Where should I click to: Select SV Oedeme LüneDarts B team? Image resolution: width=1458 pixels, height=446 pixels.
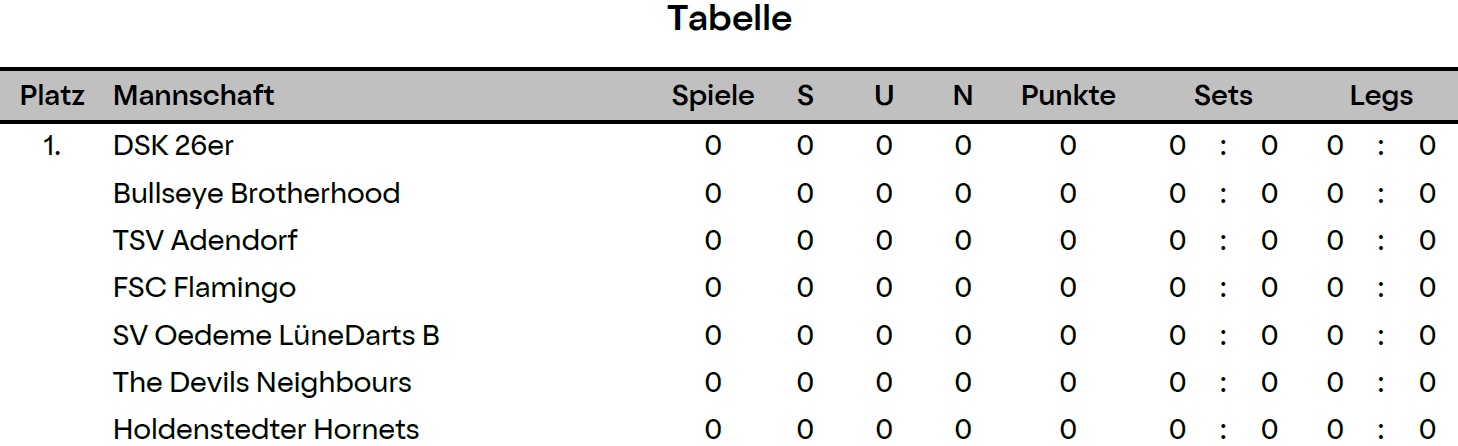point(276,335)
